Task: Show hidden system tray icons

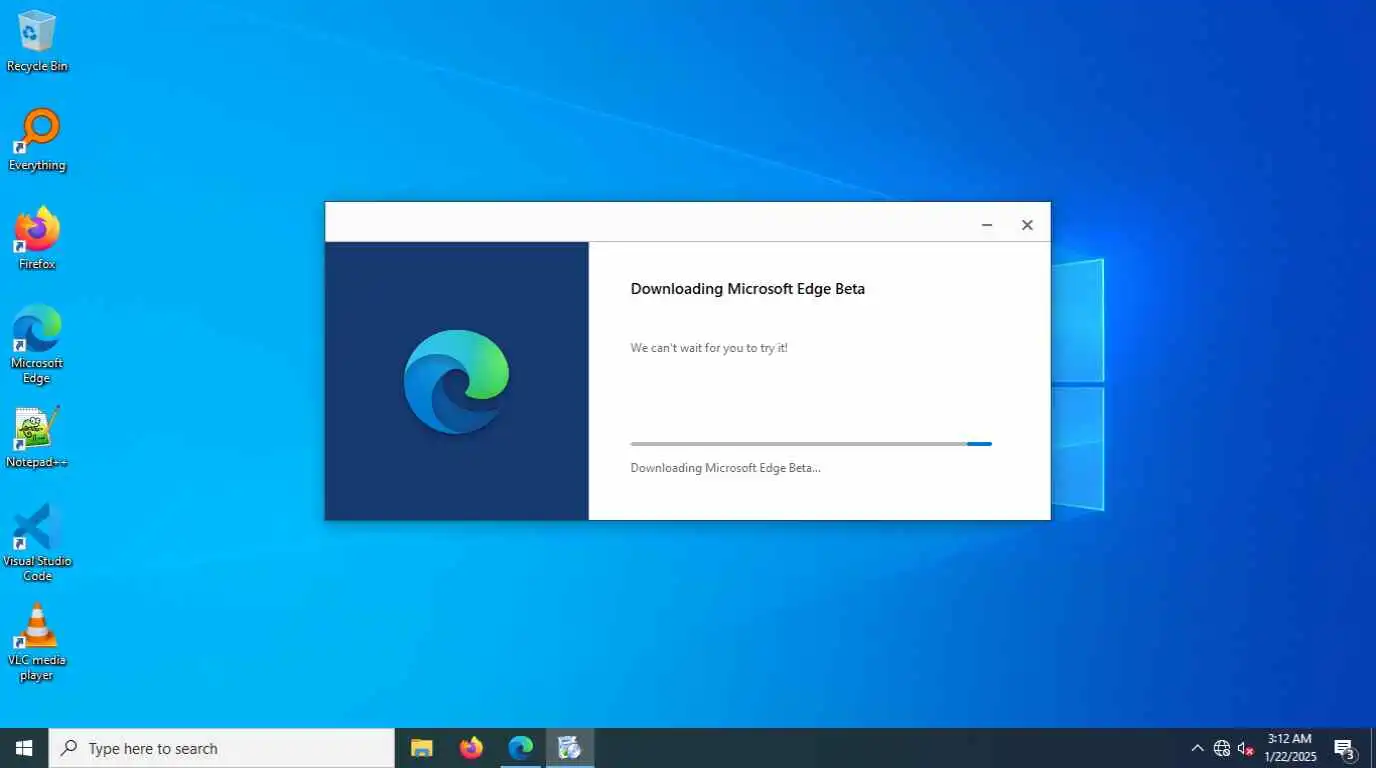Action: pyautogui.click(x=1197, y=748)
